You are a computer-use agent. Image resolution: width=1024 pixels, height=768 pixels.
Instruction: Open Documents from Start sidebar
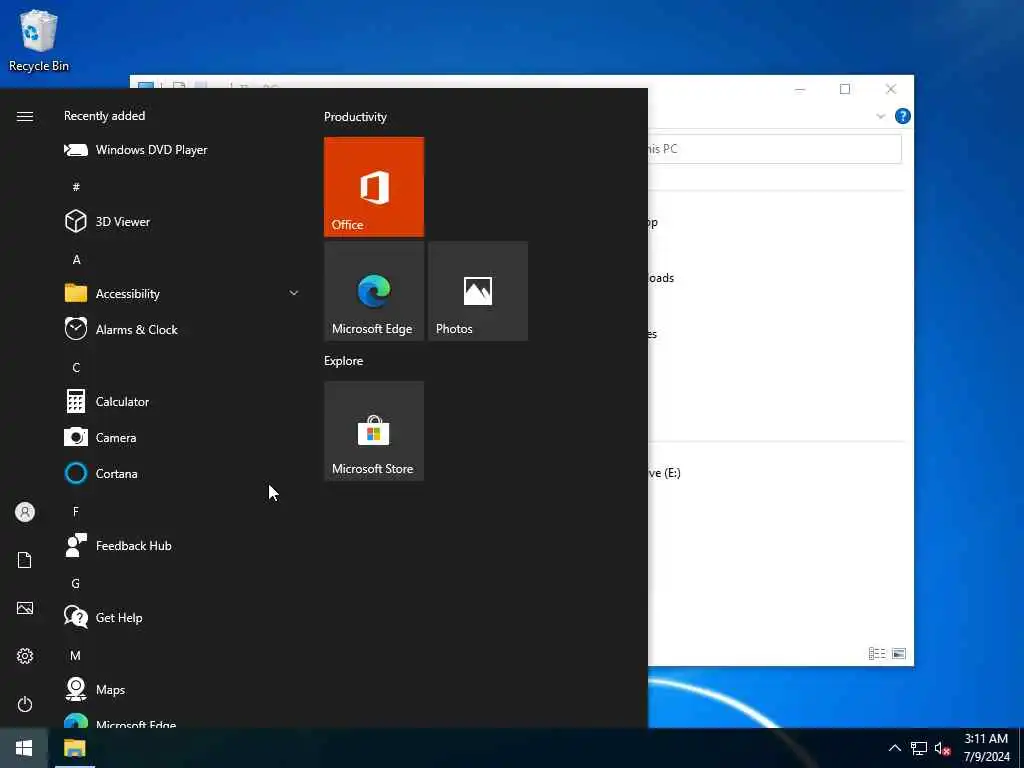click(x=25, y=560)
